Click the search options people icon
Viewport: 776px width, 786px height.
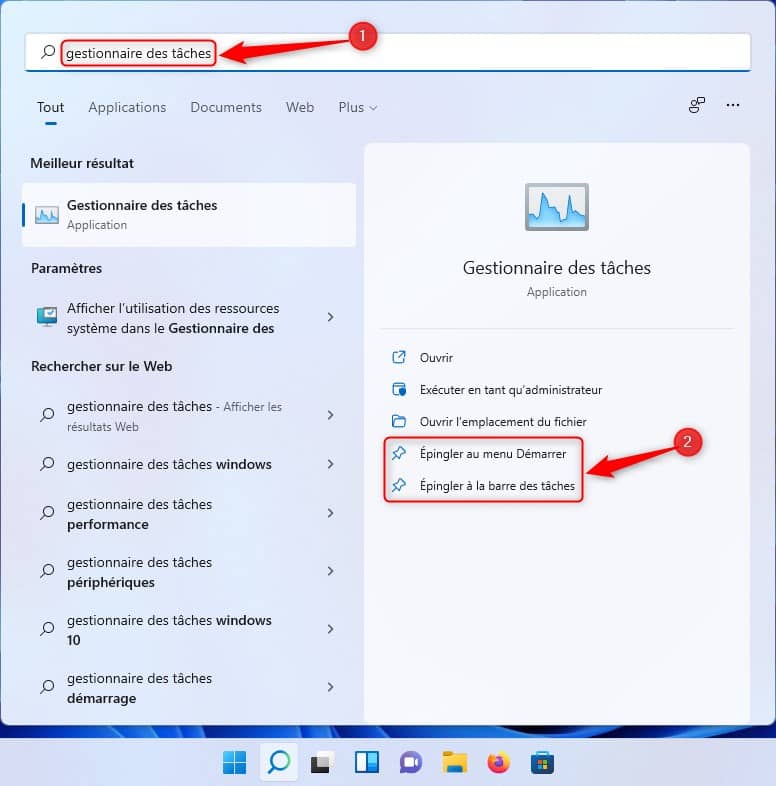pyautogui.click(x=697, y=105)
